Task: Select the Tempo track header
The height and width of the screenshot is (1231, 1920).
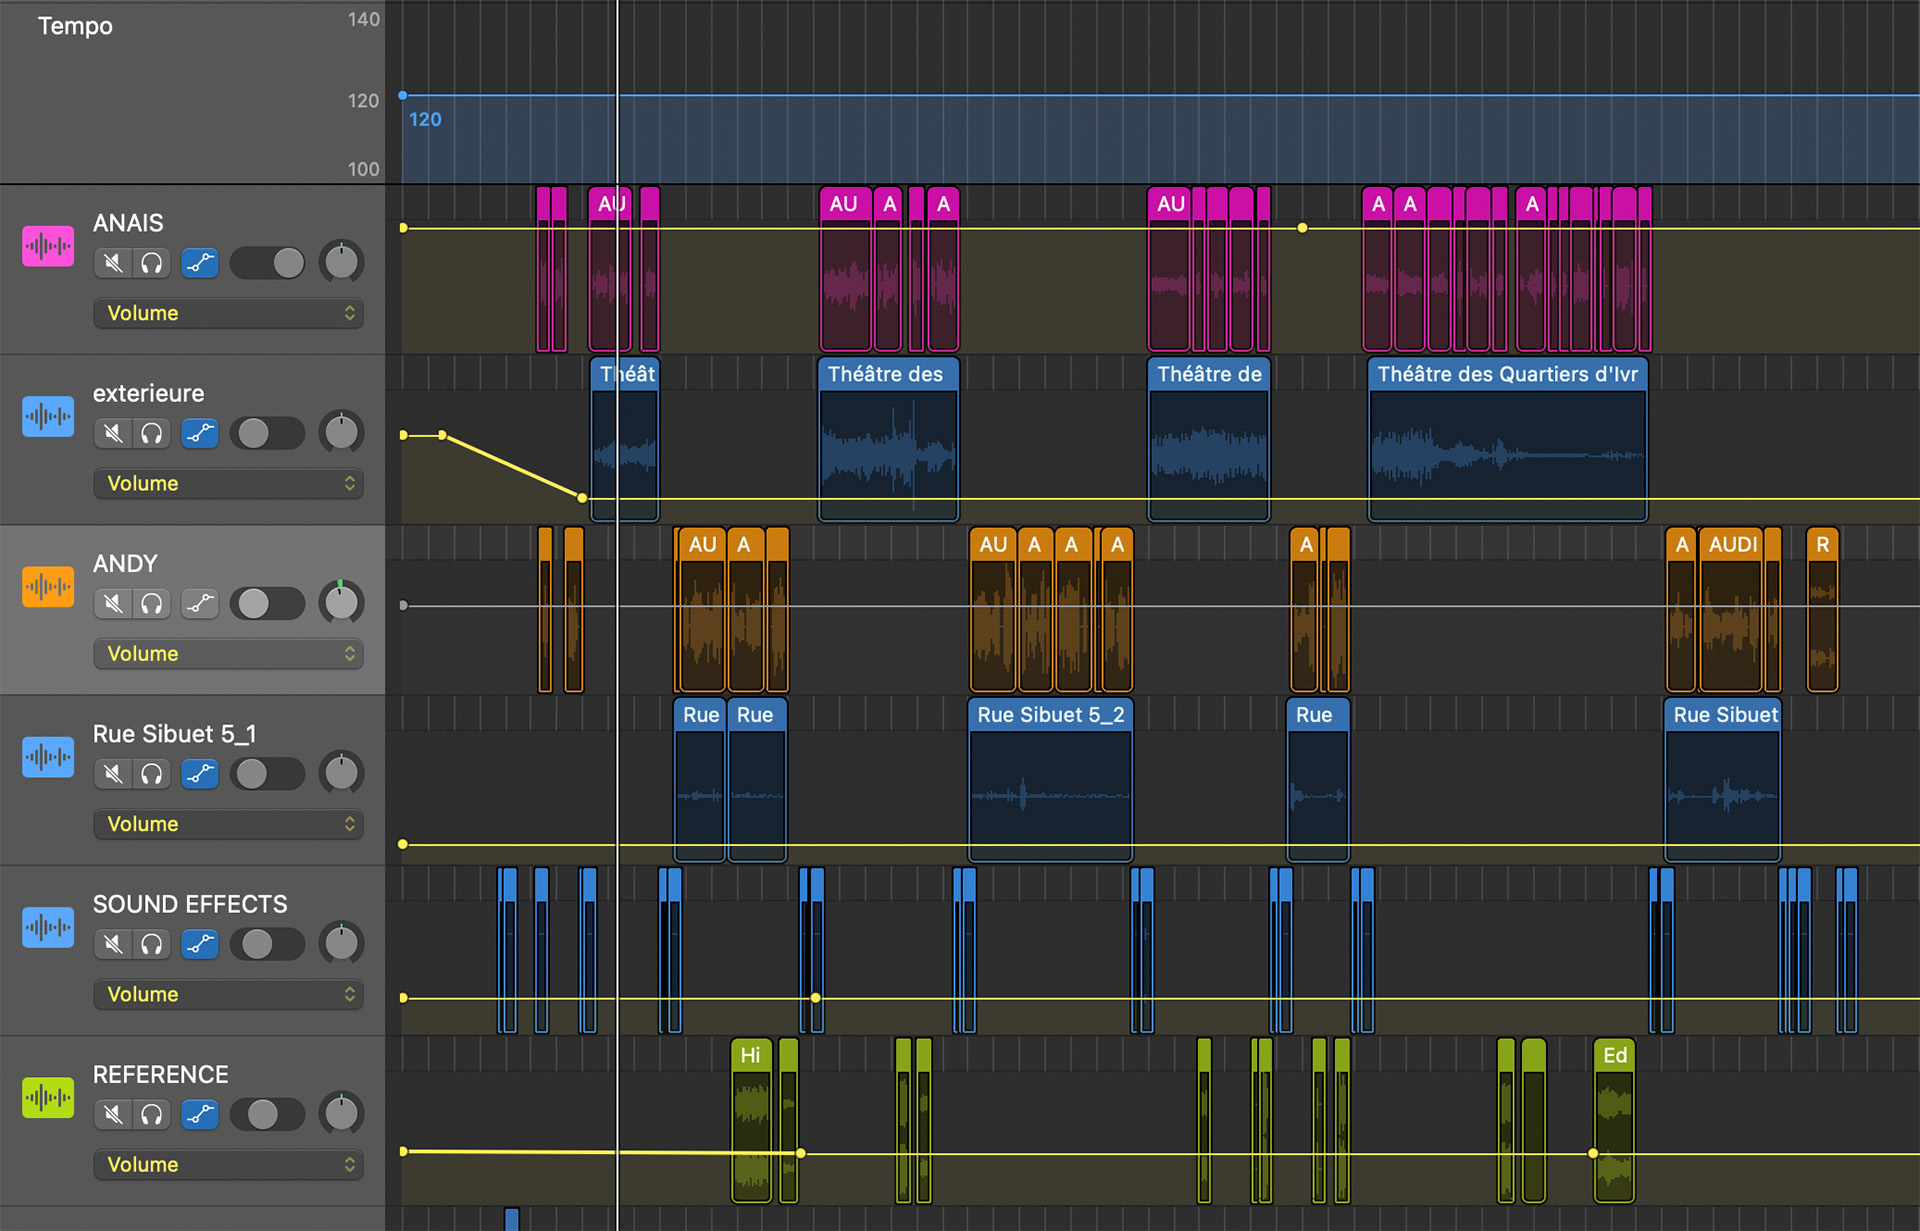Action: [76, 26]
